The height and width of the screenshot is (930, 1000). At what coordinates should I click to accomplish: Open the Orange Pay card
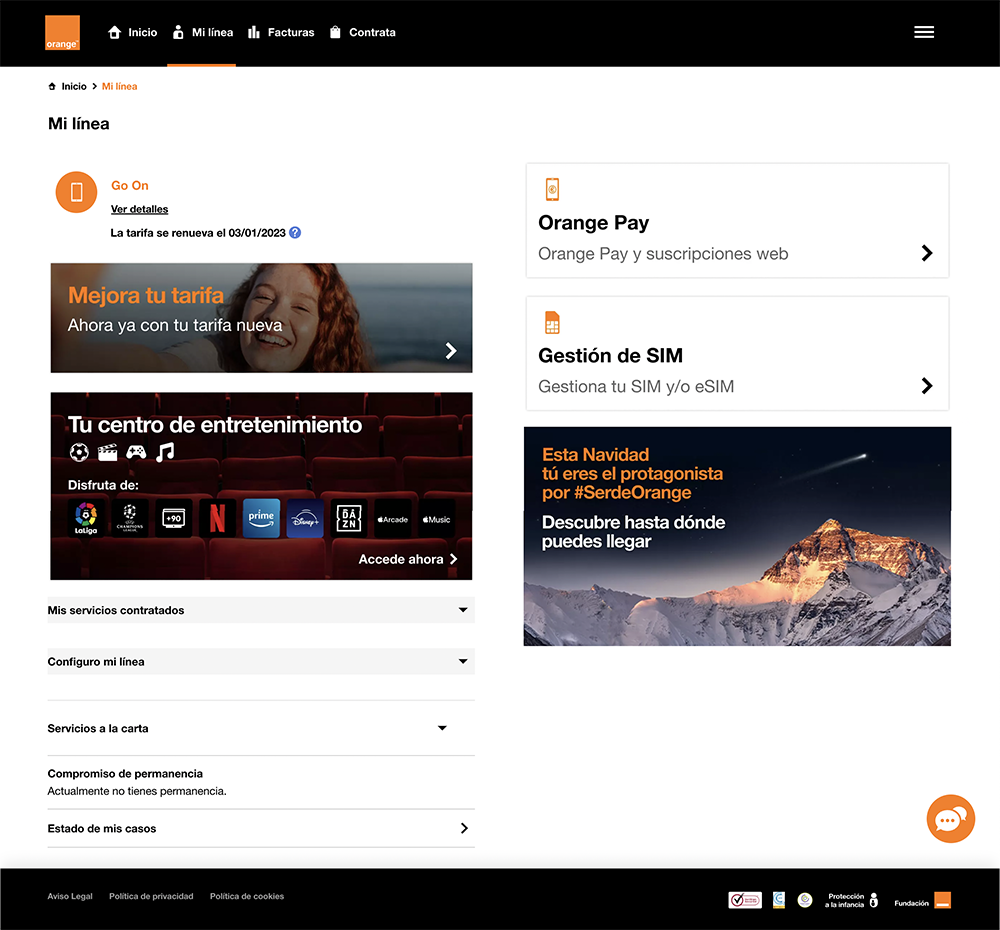click(x=737, y=221)
